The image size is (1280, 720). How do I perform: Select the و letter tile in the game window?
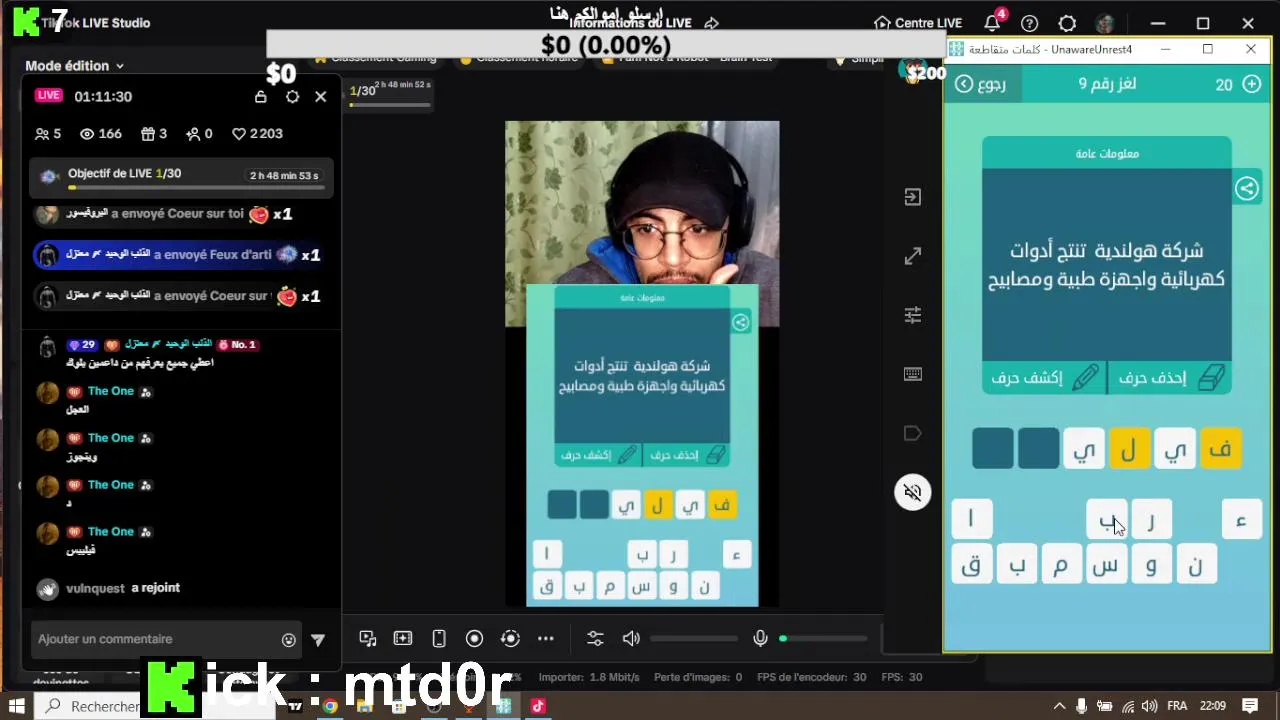[x=1151, y=566]
